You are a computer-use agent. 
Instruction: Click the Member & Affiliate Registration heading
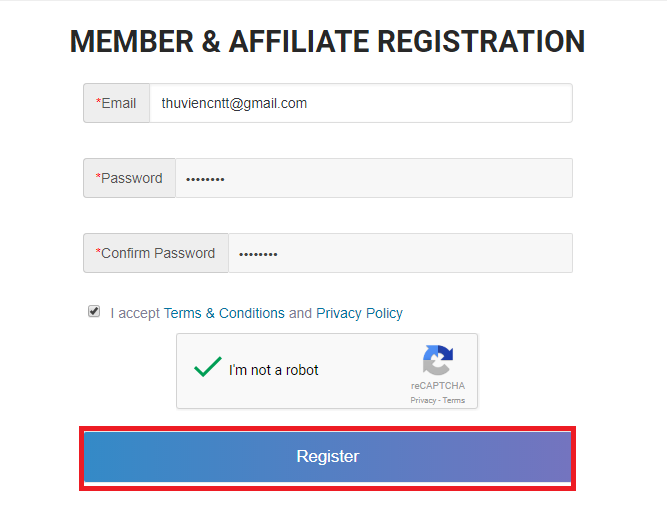pos(328,42)
